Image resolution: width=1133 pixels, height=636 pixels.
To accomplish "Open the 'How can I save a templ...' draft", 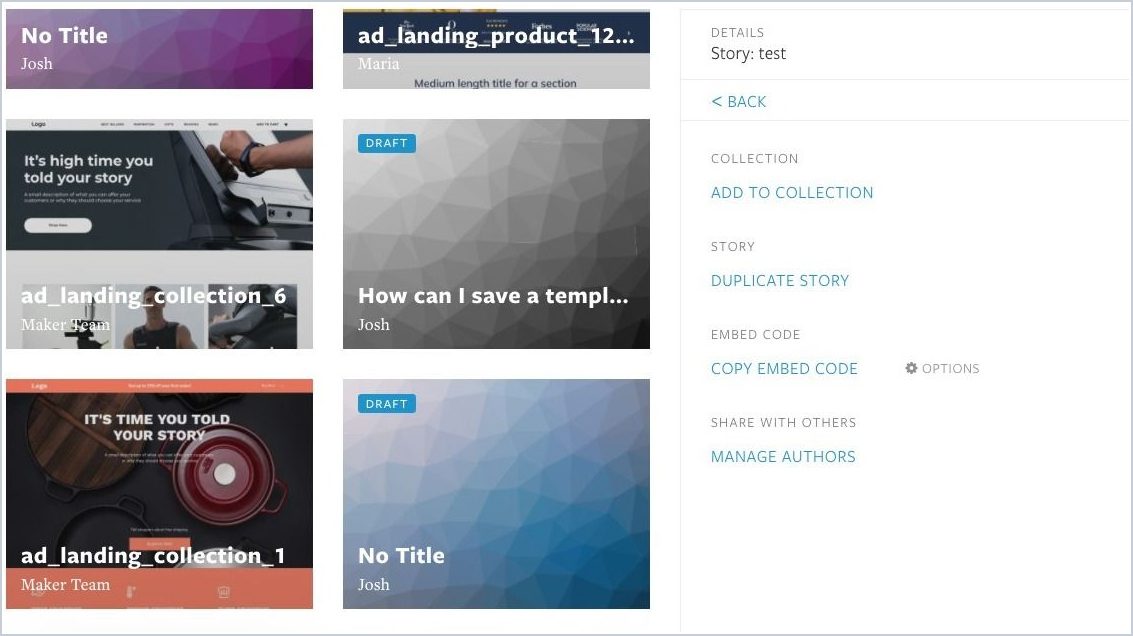I will tap(496, 234).
